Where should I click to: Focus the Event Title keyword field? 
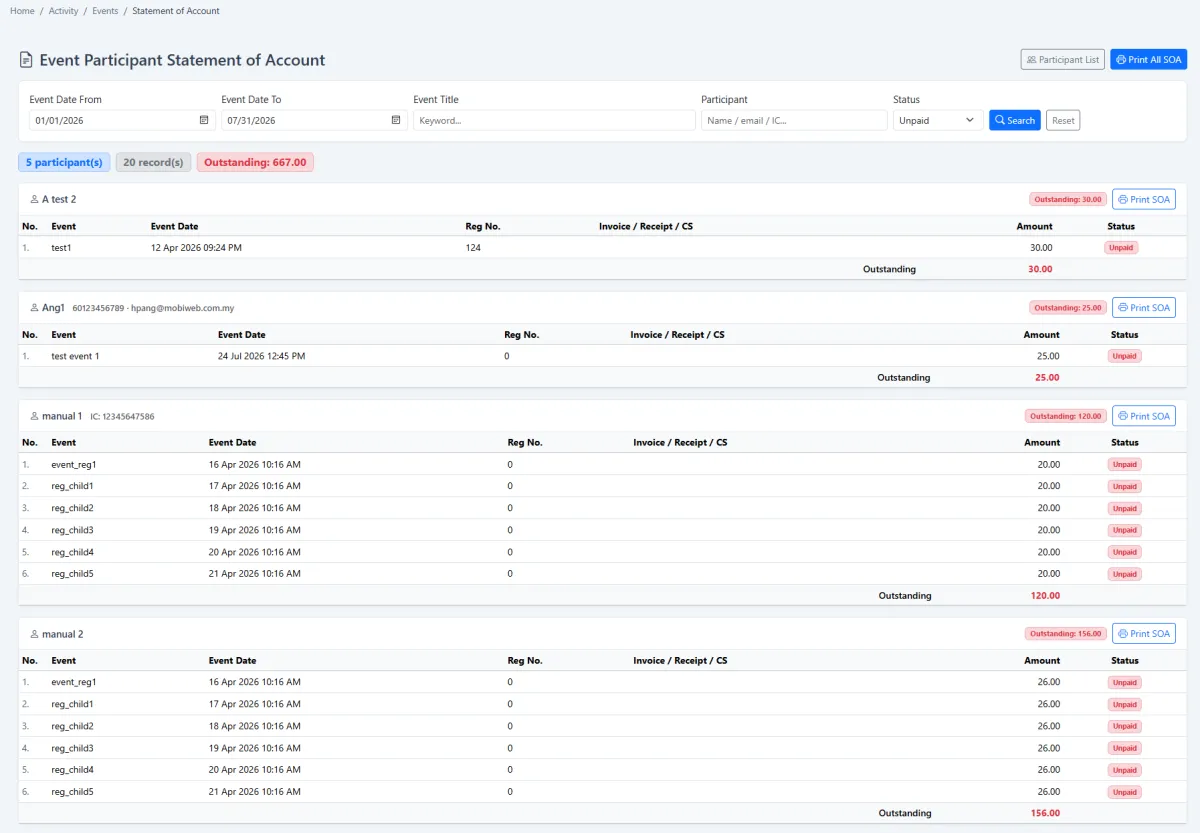pyautogui.click(x=554, y=120)
